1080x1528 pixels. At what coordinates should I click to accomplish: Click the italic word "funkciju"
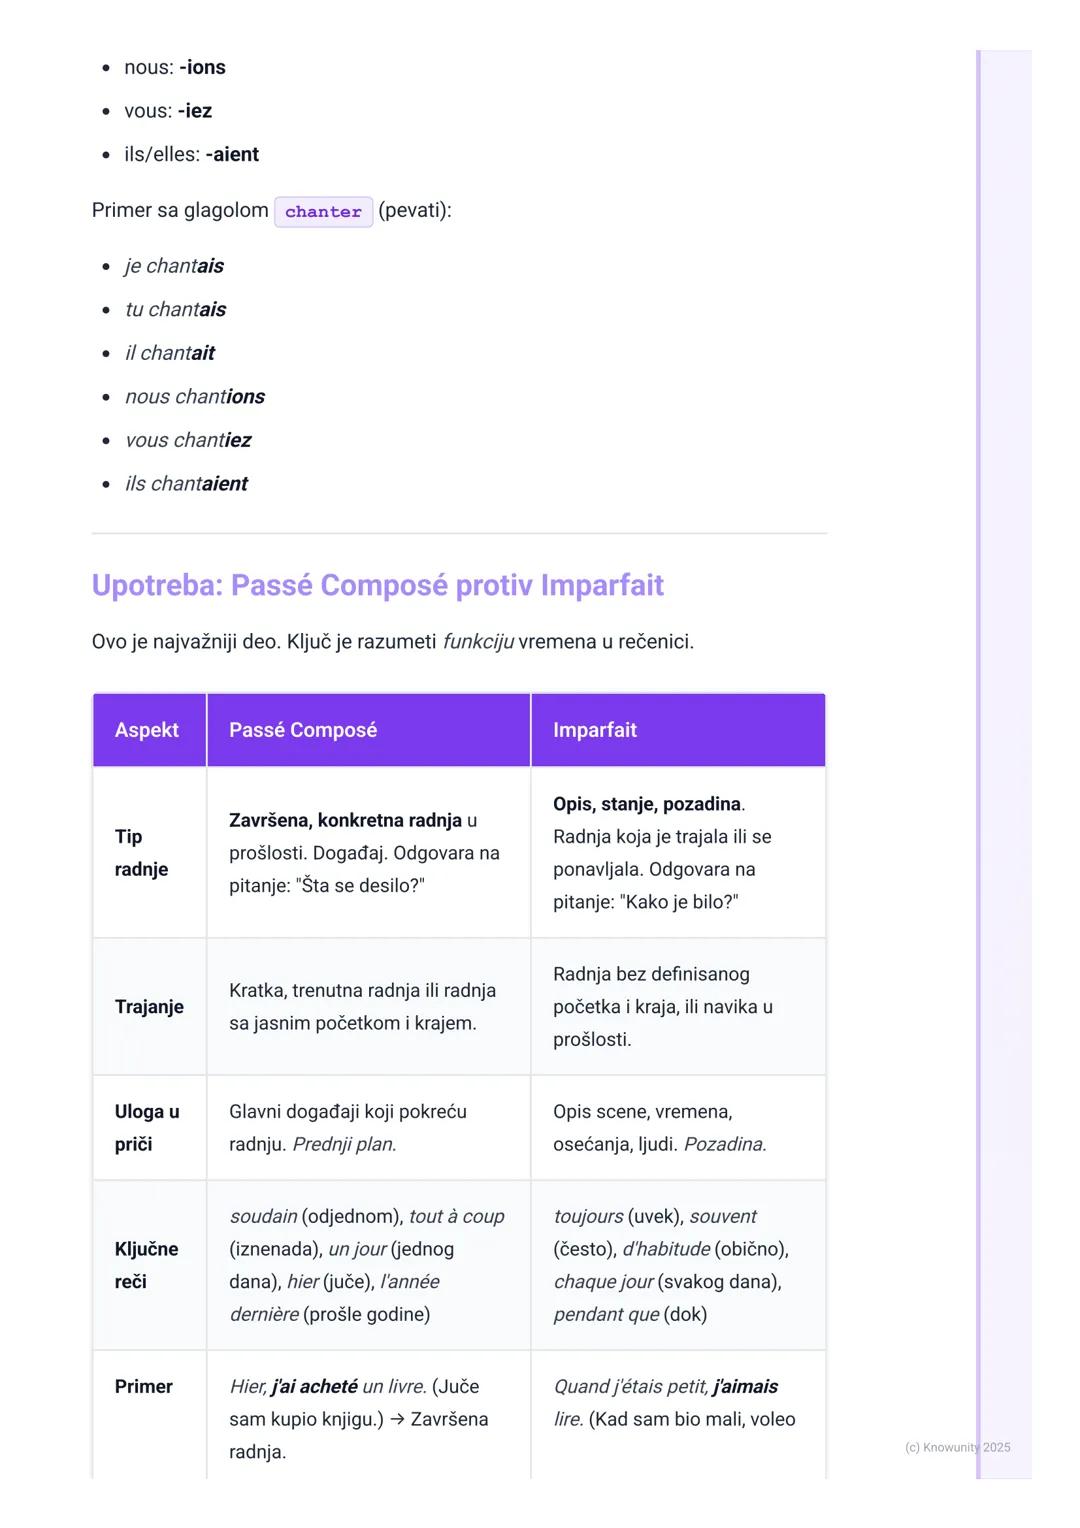point(478,641)
